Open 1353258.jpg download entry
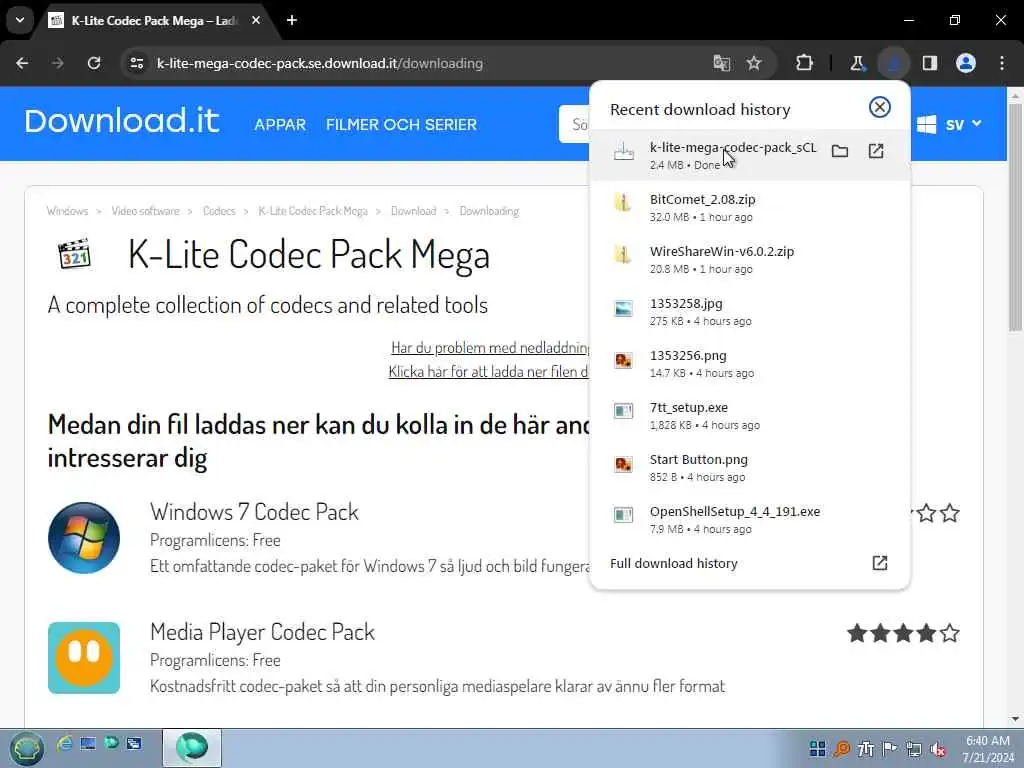The image size is (1024, 768). [750, 312]
